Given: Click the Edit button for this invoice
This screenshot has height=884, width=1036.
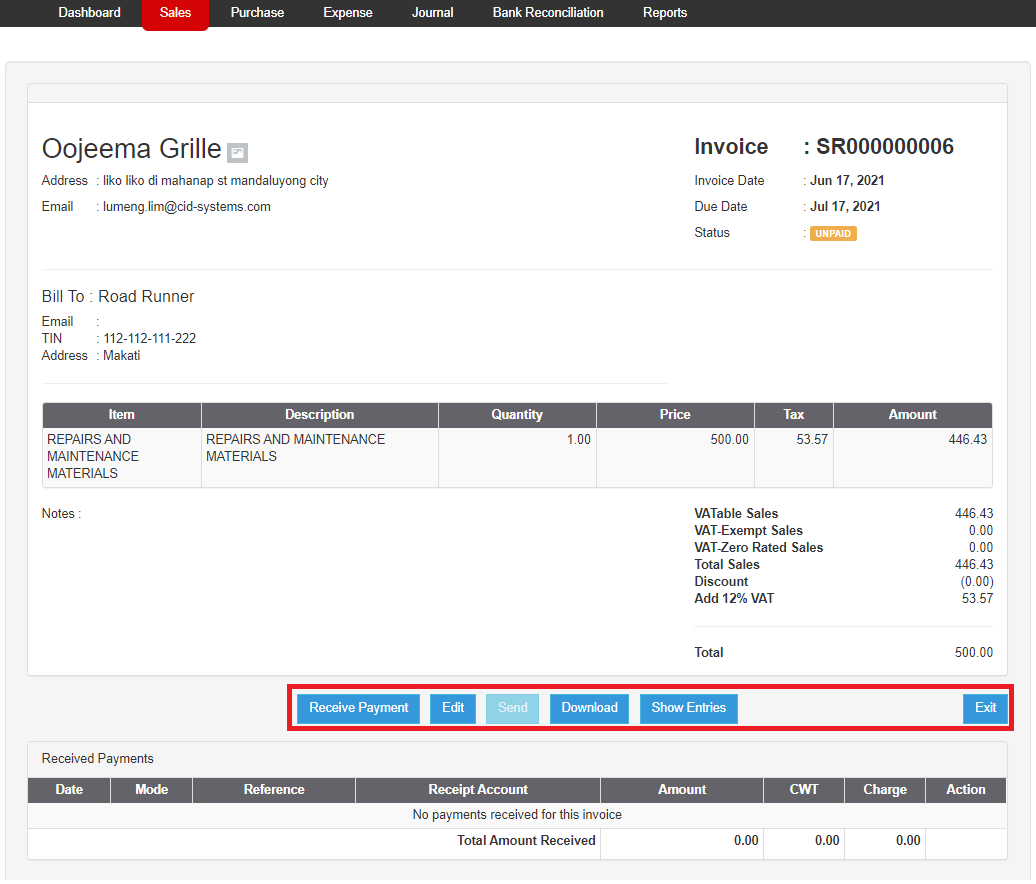Looking at the screenshot, I should 452,708.
